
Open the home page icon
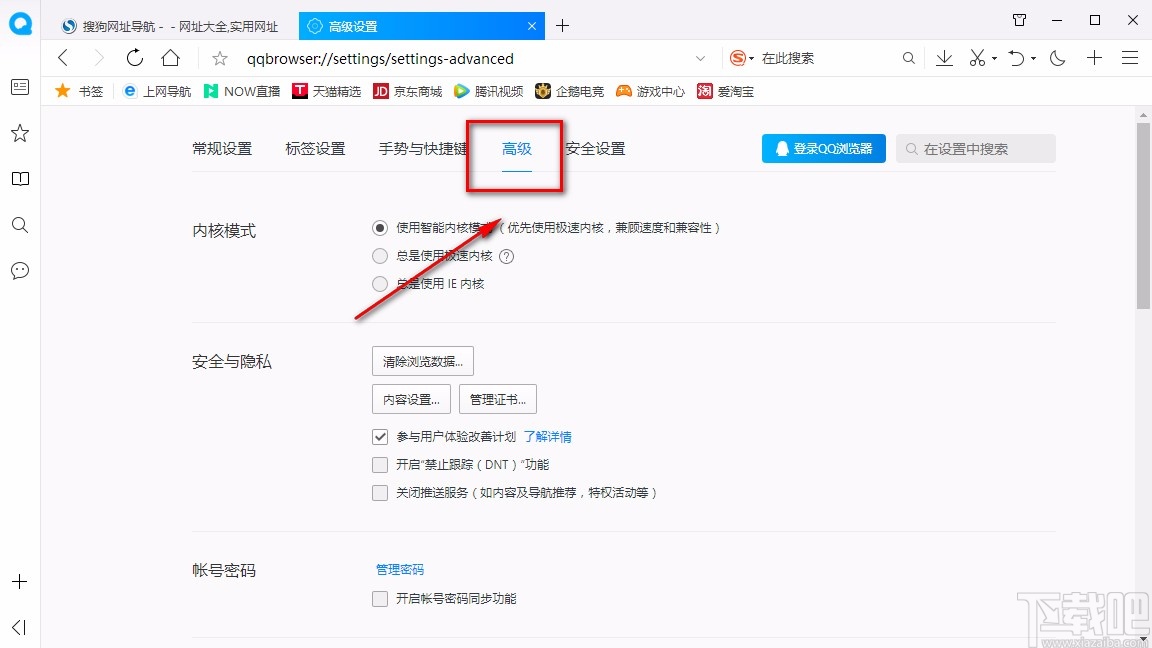point(170,58)
